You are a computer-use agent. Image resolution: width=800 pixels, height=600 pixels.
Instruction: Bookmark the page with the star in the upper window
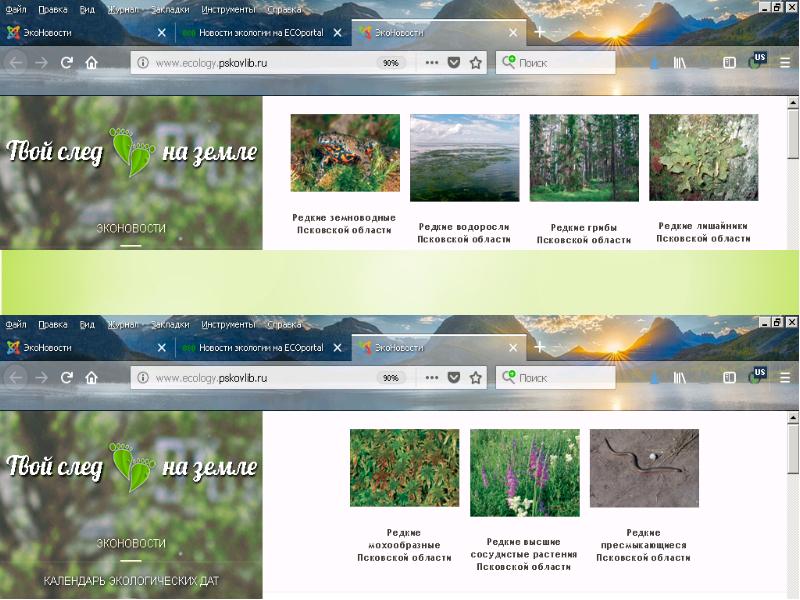(x=476, y=62)
